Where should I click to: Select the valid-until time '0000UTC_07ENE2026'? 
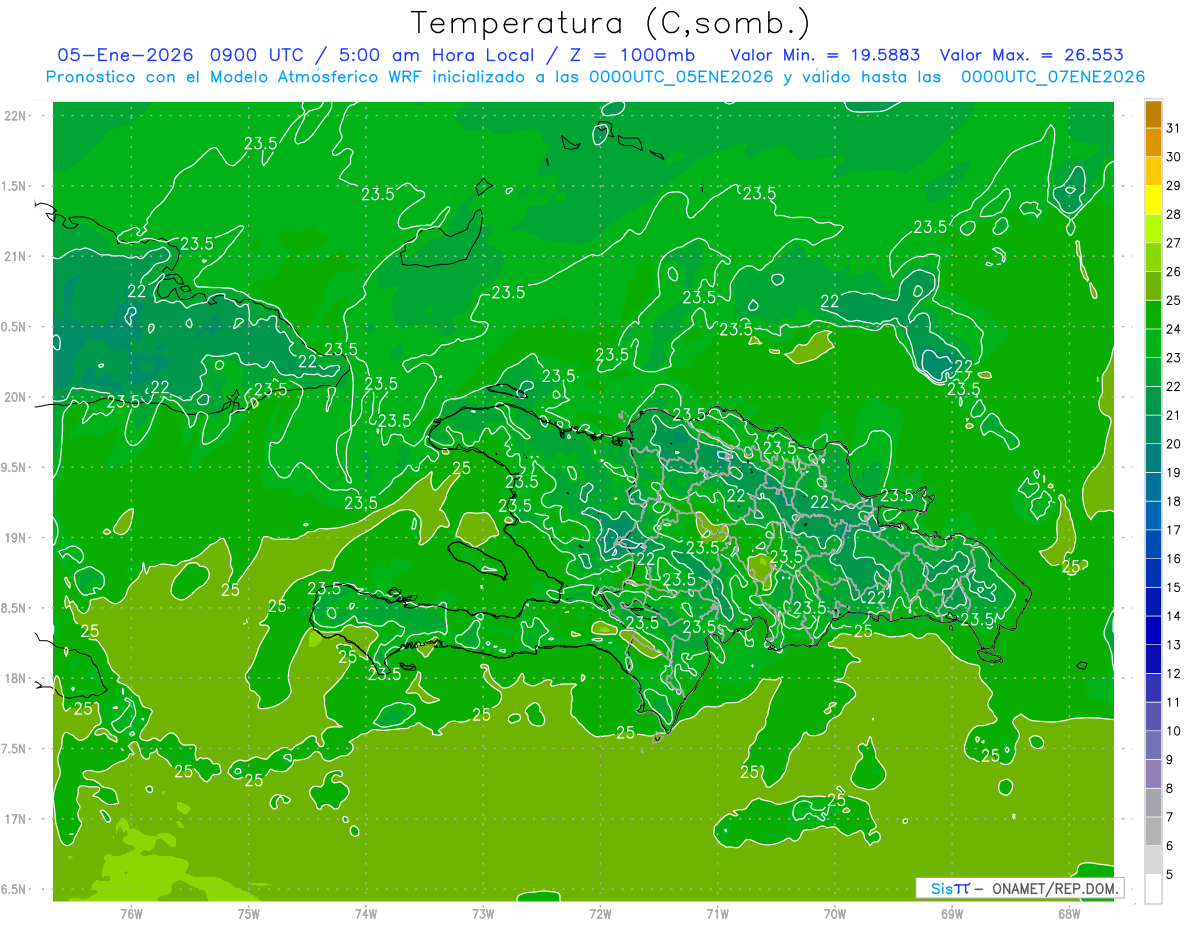(1053, 77)
